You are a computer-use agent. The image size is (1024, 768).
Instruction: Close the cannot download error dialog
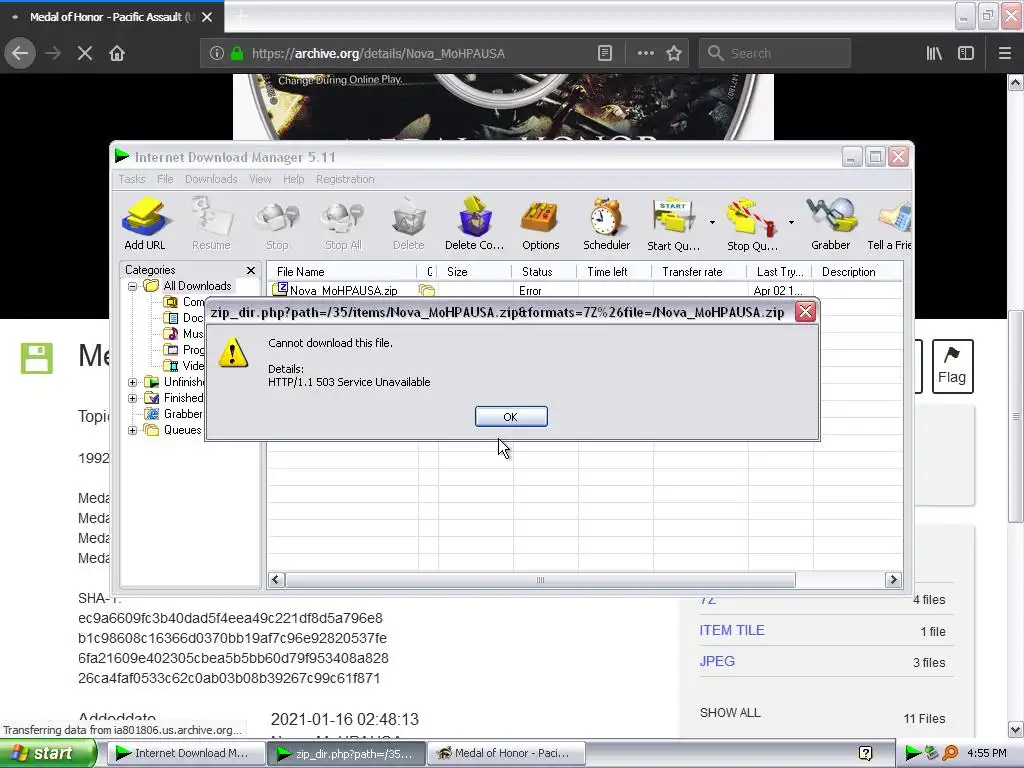805,312
